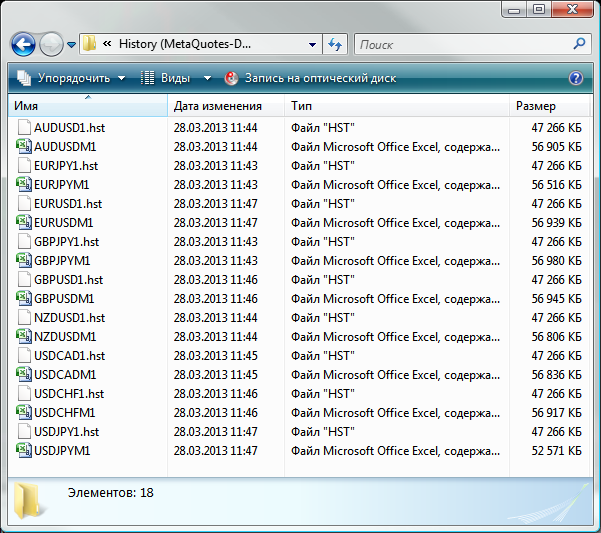
Task: Click the file name EURUSDM1
Action: point(64,223)
